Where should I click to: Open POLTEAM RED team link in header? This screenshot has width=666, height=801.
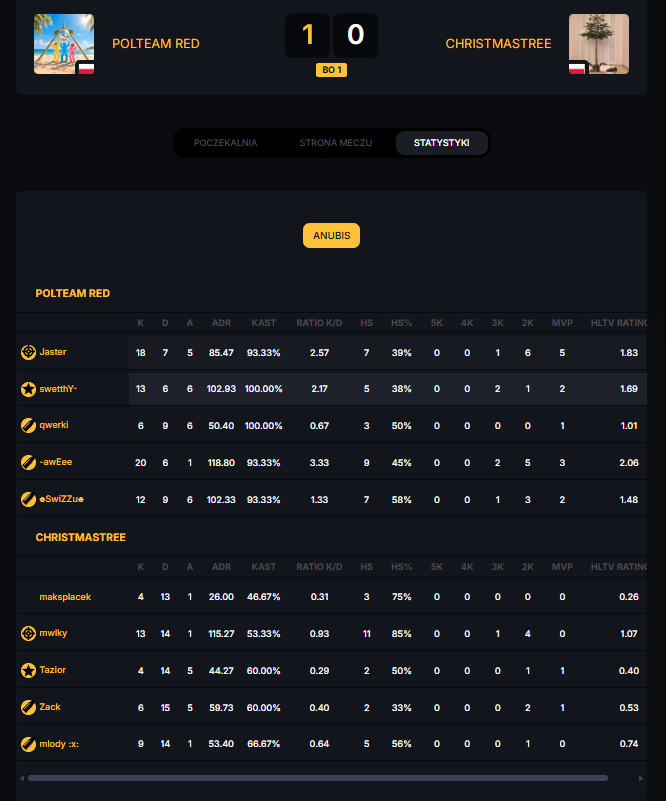point(156,44)
